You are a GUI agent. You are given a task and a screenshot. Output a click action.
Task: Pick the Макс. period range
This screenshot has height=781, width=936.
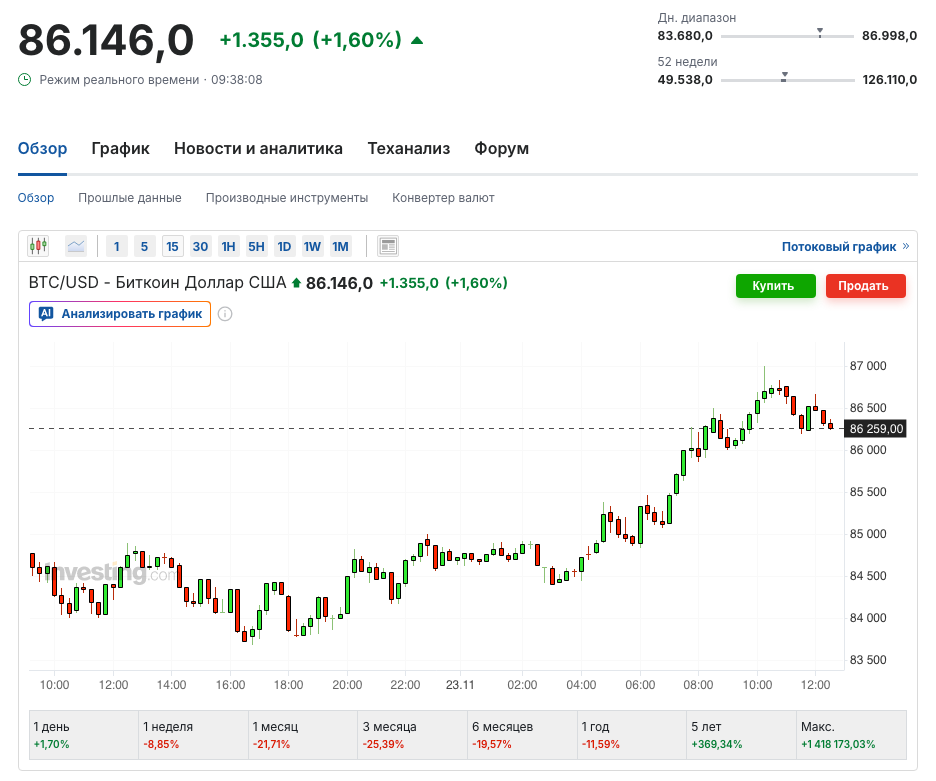coord(851,735)
